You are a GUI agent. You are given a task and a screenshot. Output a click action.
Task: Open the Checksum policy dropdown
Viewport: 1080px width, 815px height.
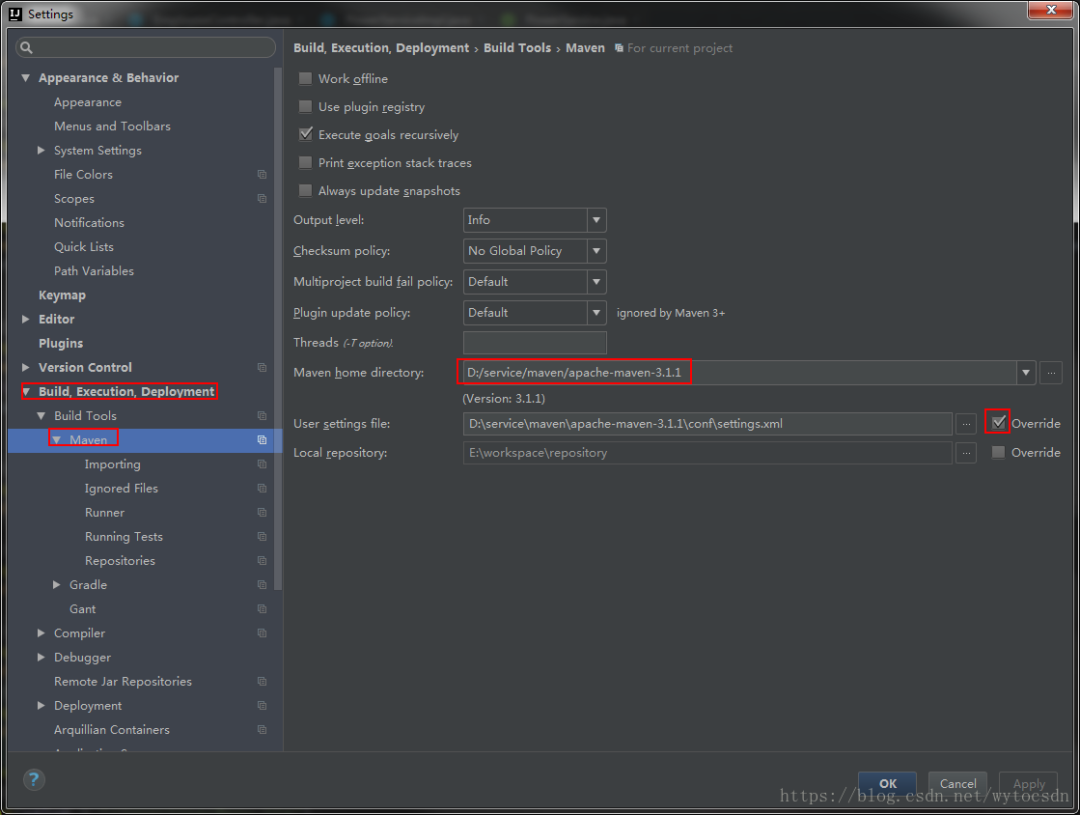535,251
